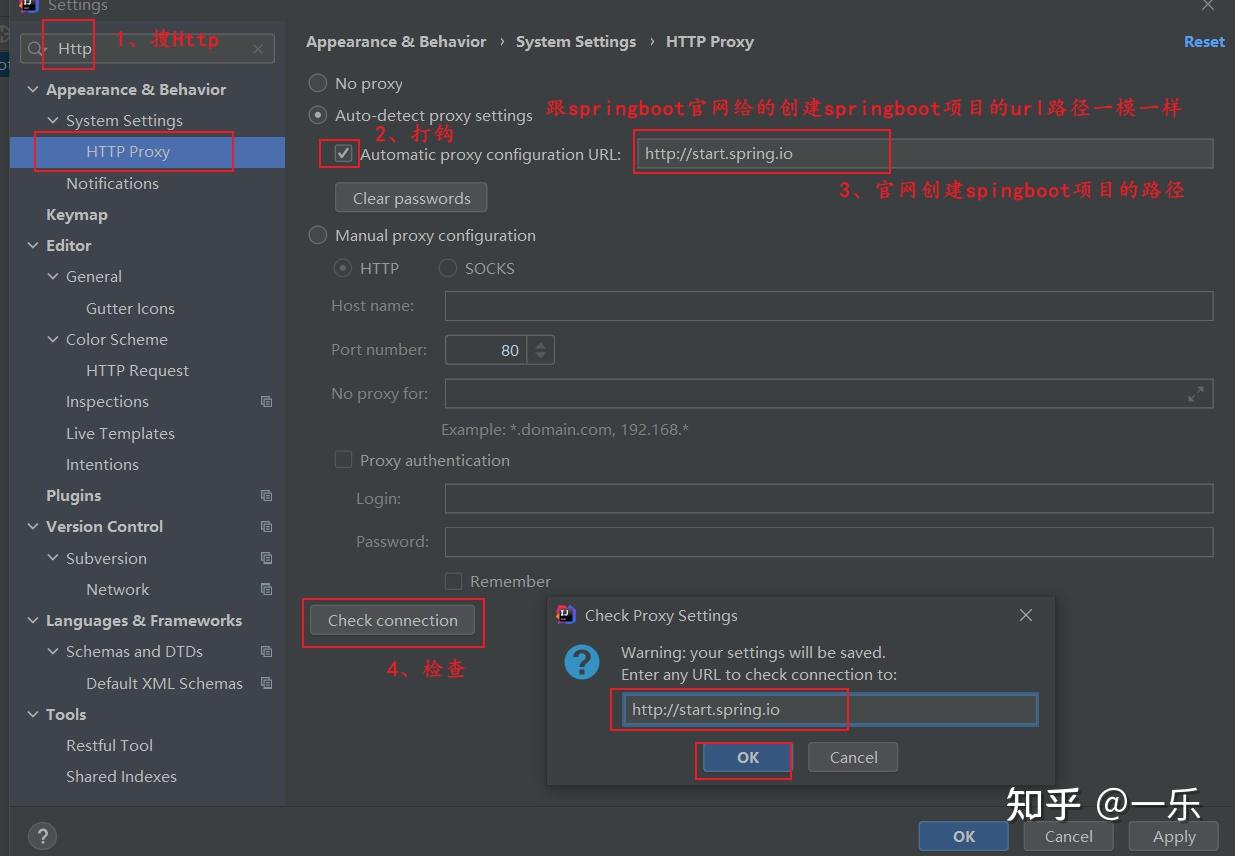Viewport: 1235px width, 856px height.
Task: Enable Proxy authentication
Action: coord(343,460)
